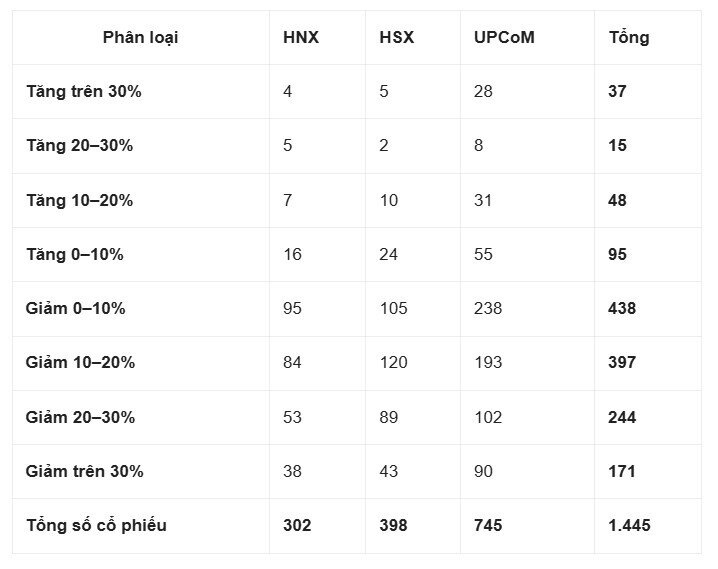
Task: Click the "Giảm 10–20%" row label
Action: 81,362
